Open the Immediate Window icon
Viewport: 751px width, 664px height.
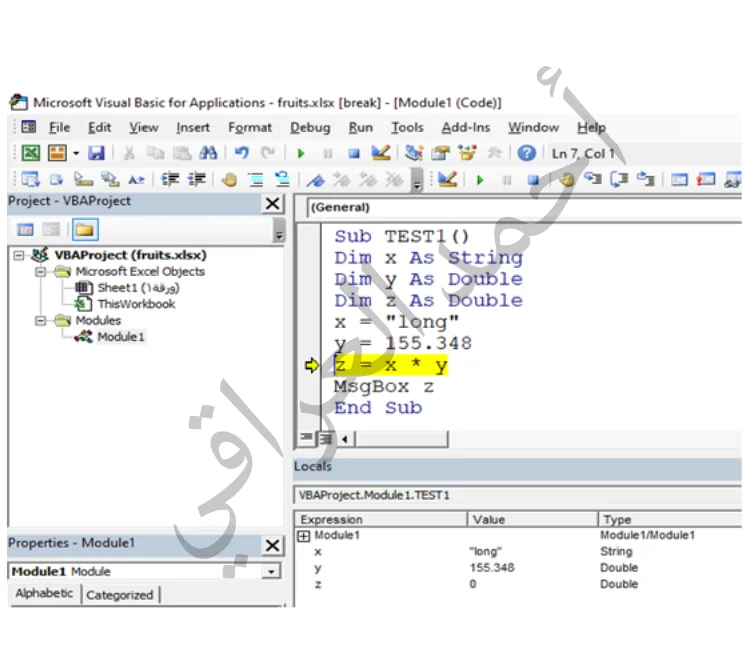(705, 180)
